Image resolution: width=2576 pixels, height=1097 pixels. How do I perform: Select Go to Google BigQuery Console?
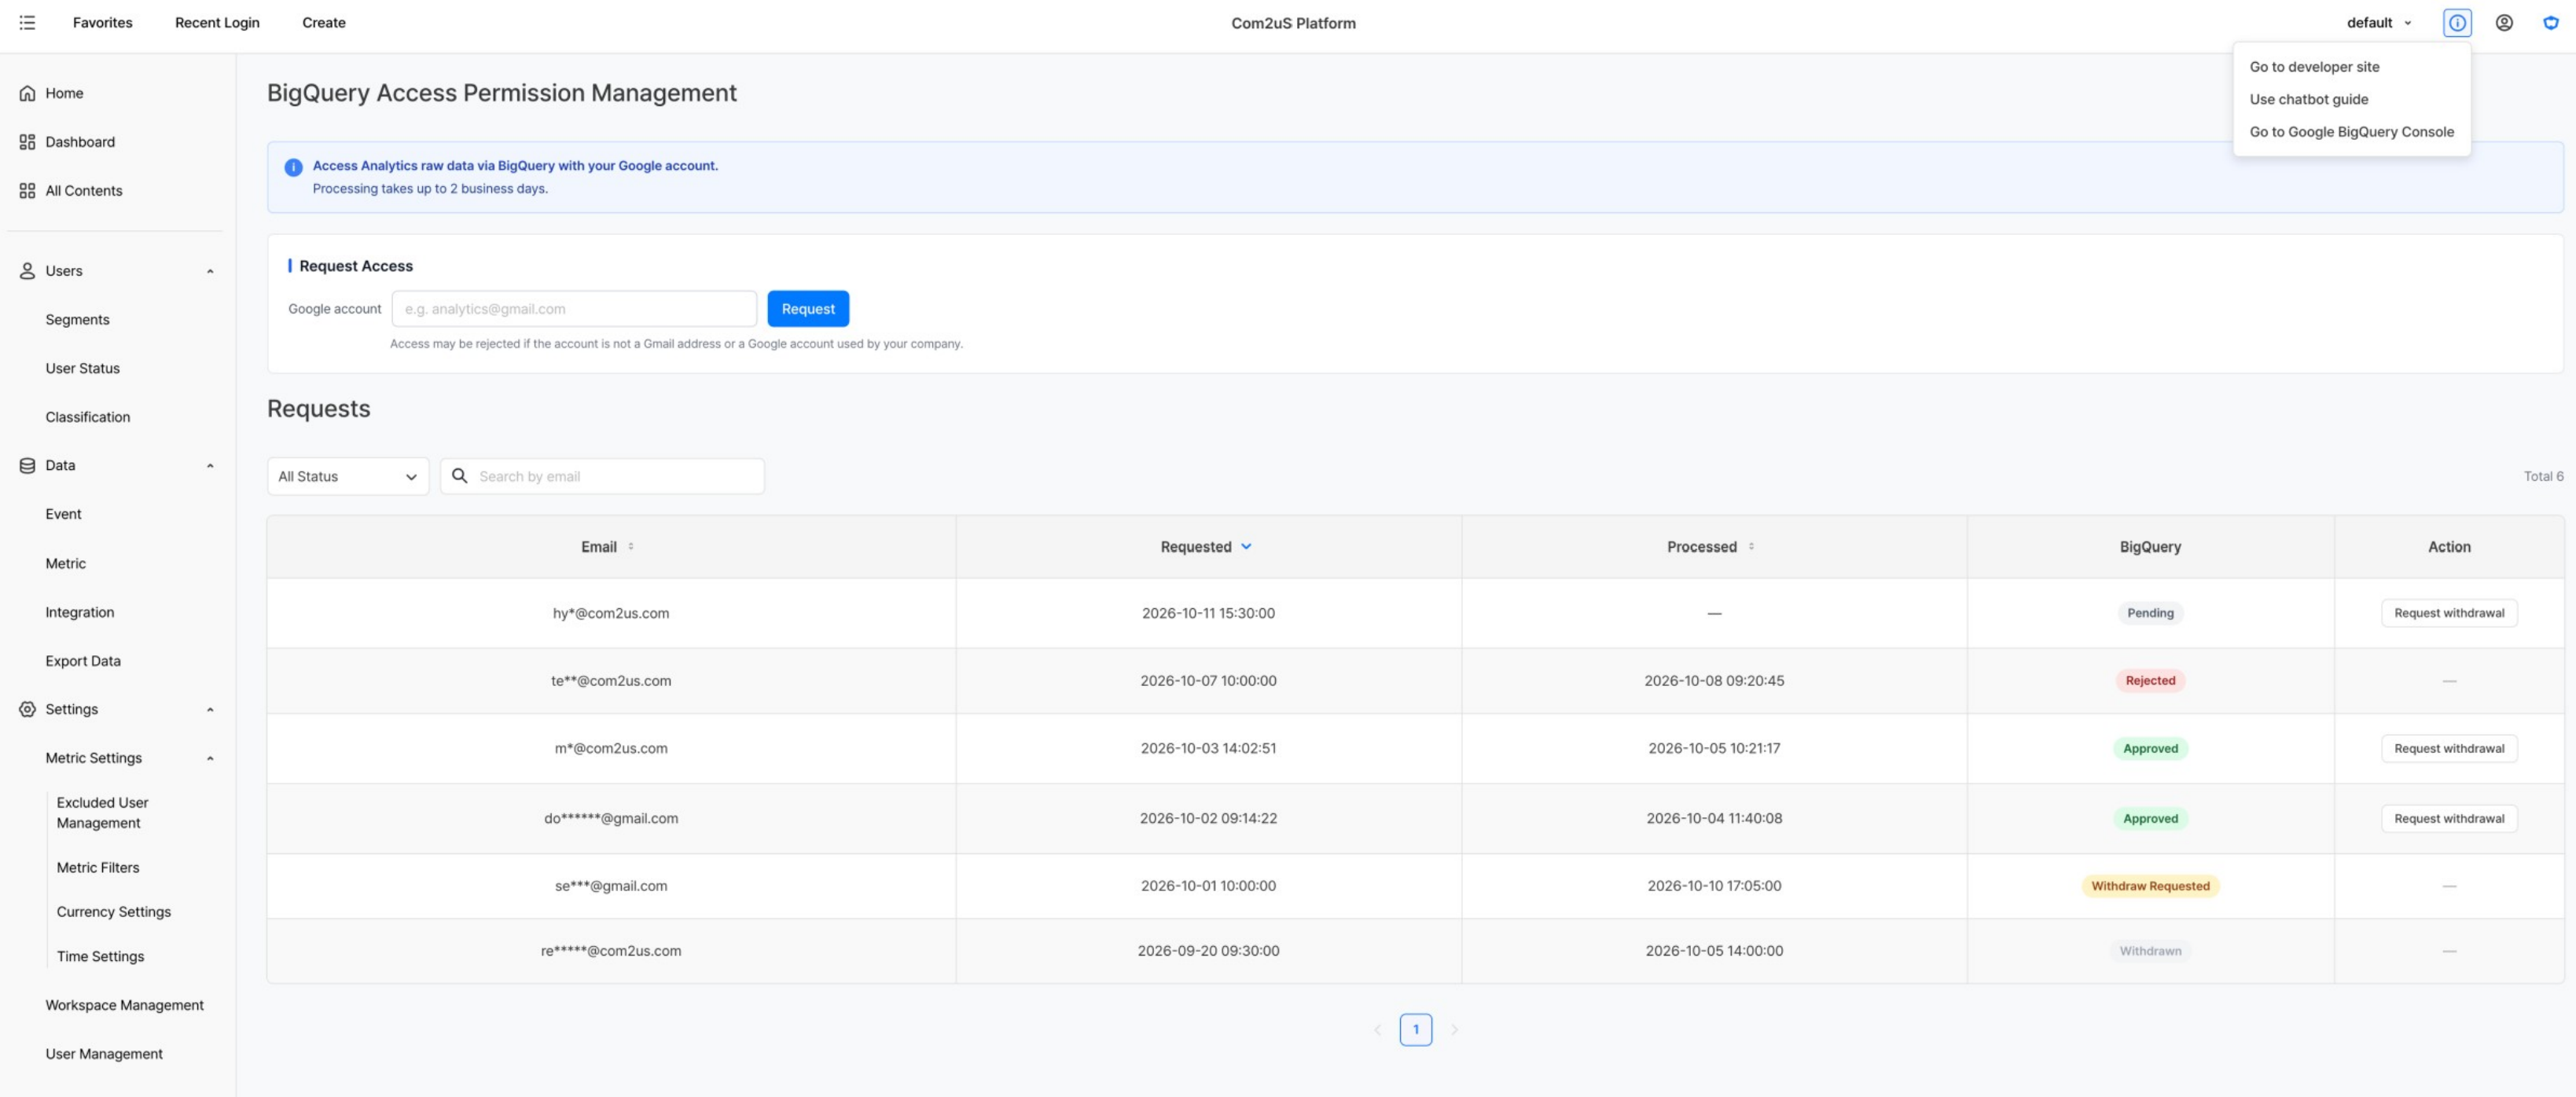tap(2351, 131)
